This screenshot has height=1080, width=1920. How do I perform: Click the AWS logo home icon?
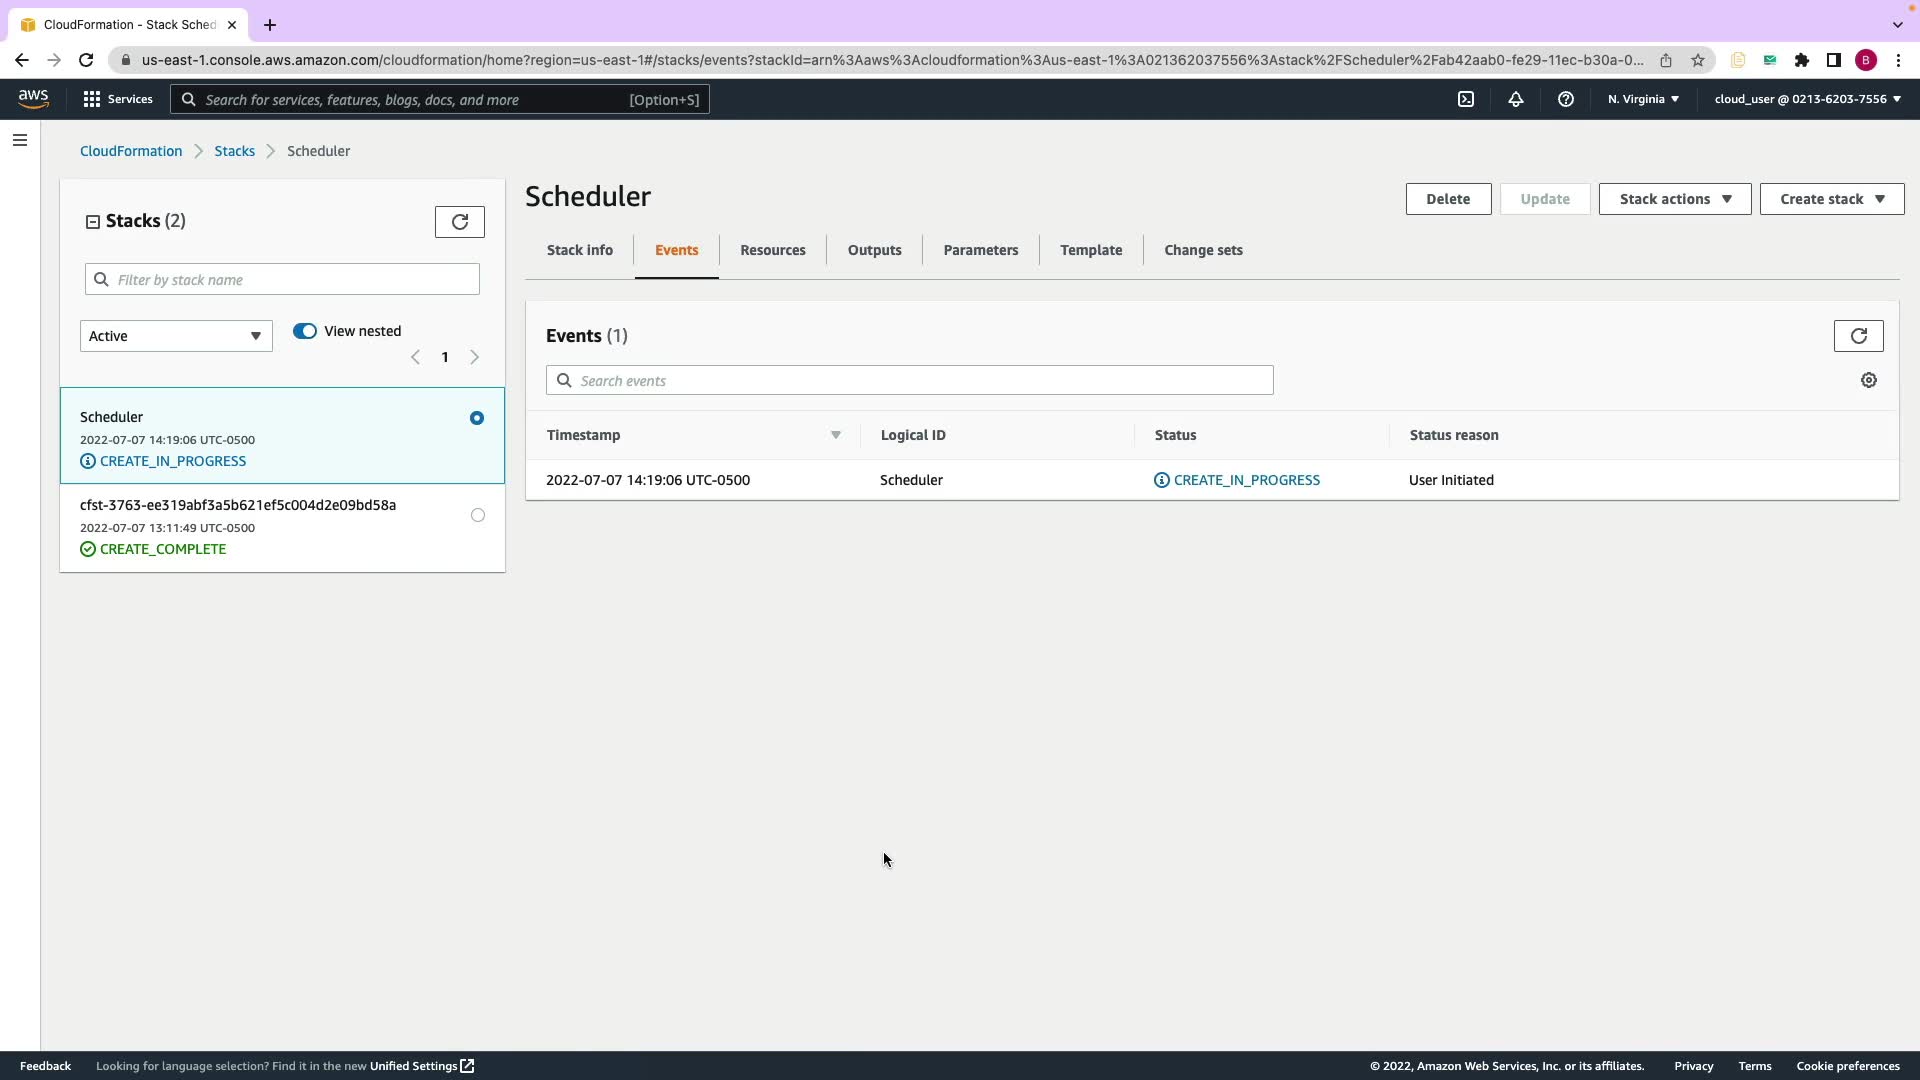point(33,98)
